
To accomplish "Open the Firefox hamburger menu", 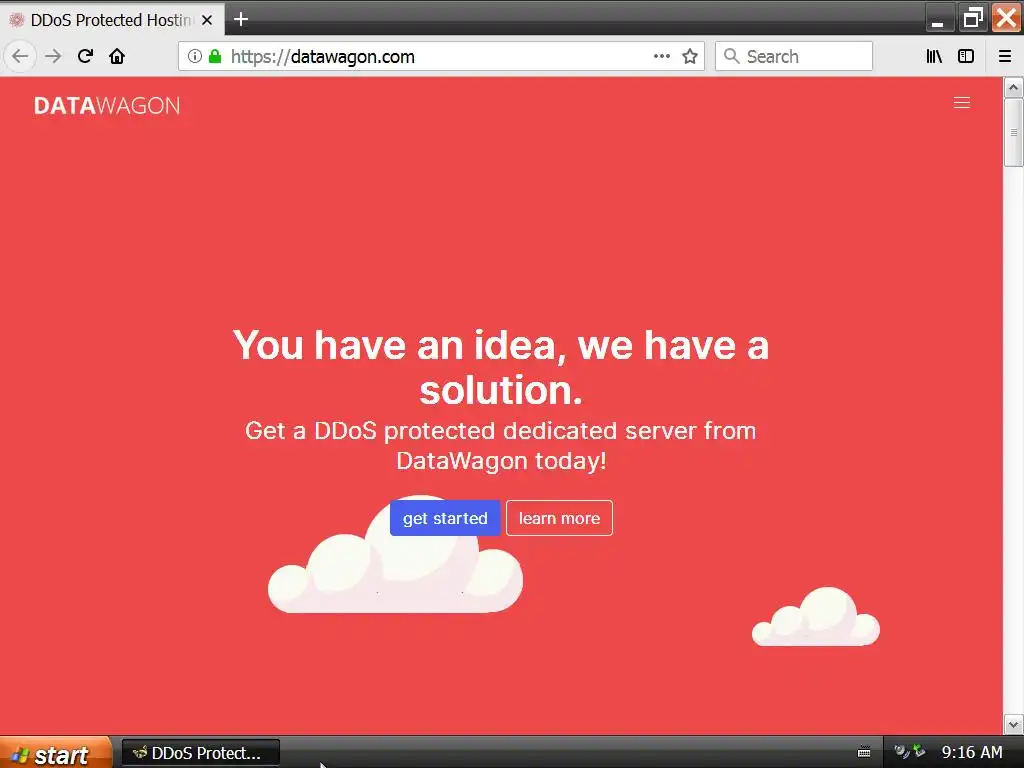I will [x=1005, y=56].
